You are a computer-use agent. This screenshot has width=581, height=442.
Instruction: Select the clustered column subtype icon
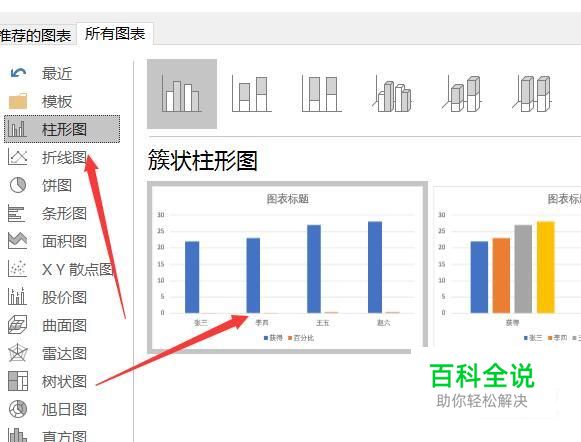click(x=182, y=94)
